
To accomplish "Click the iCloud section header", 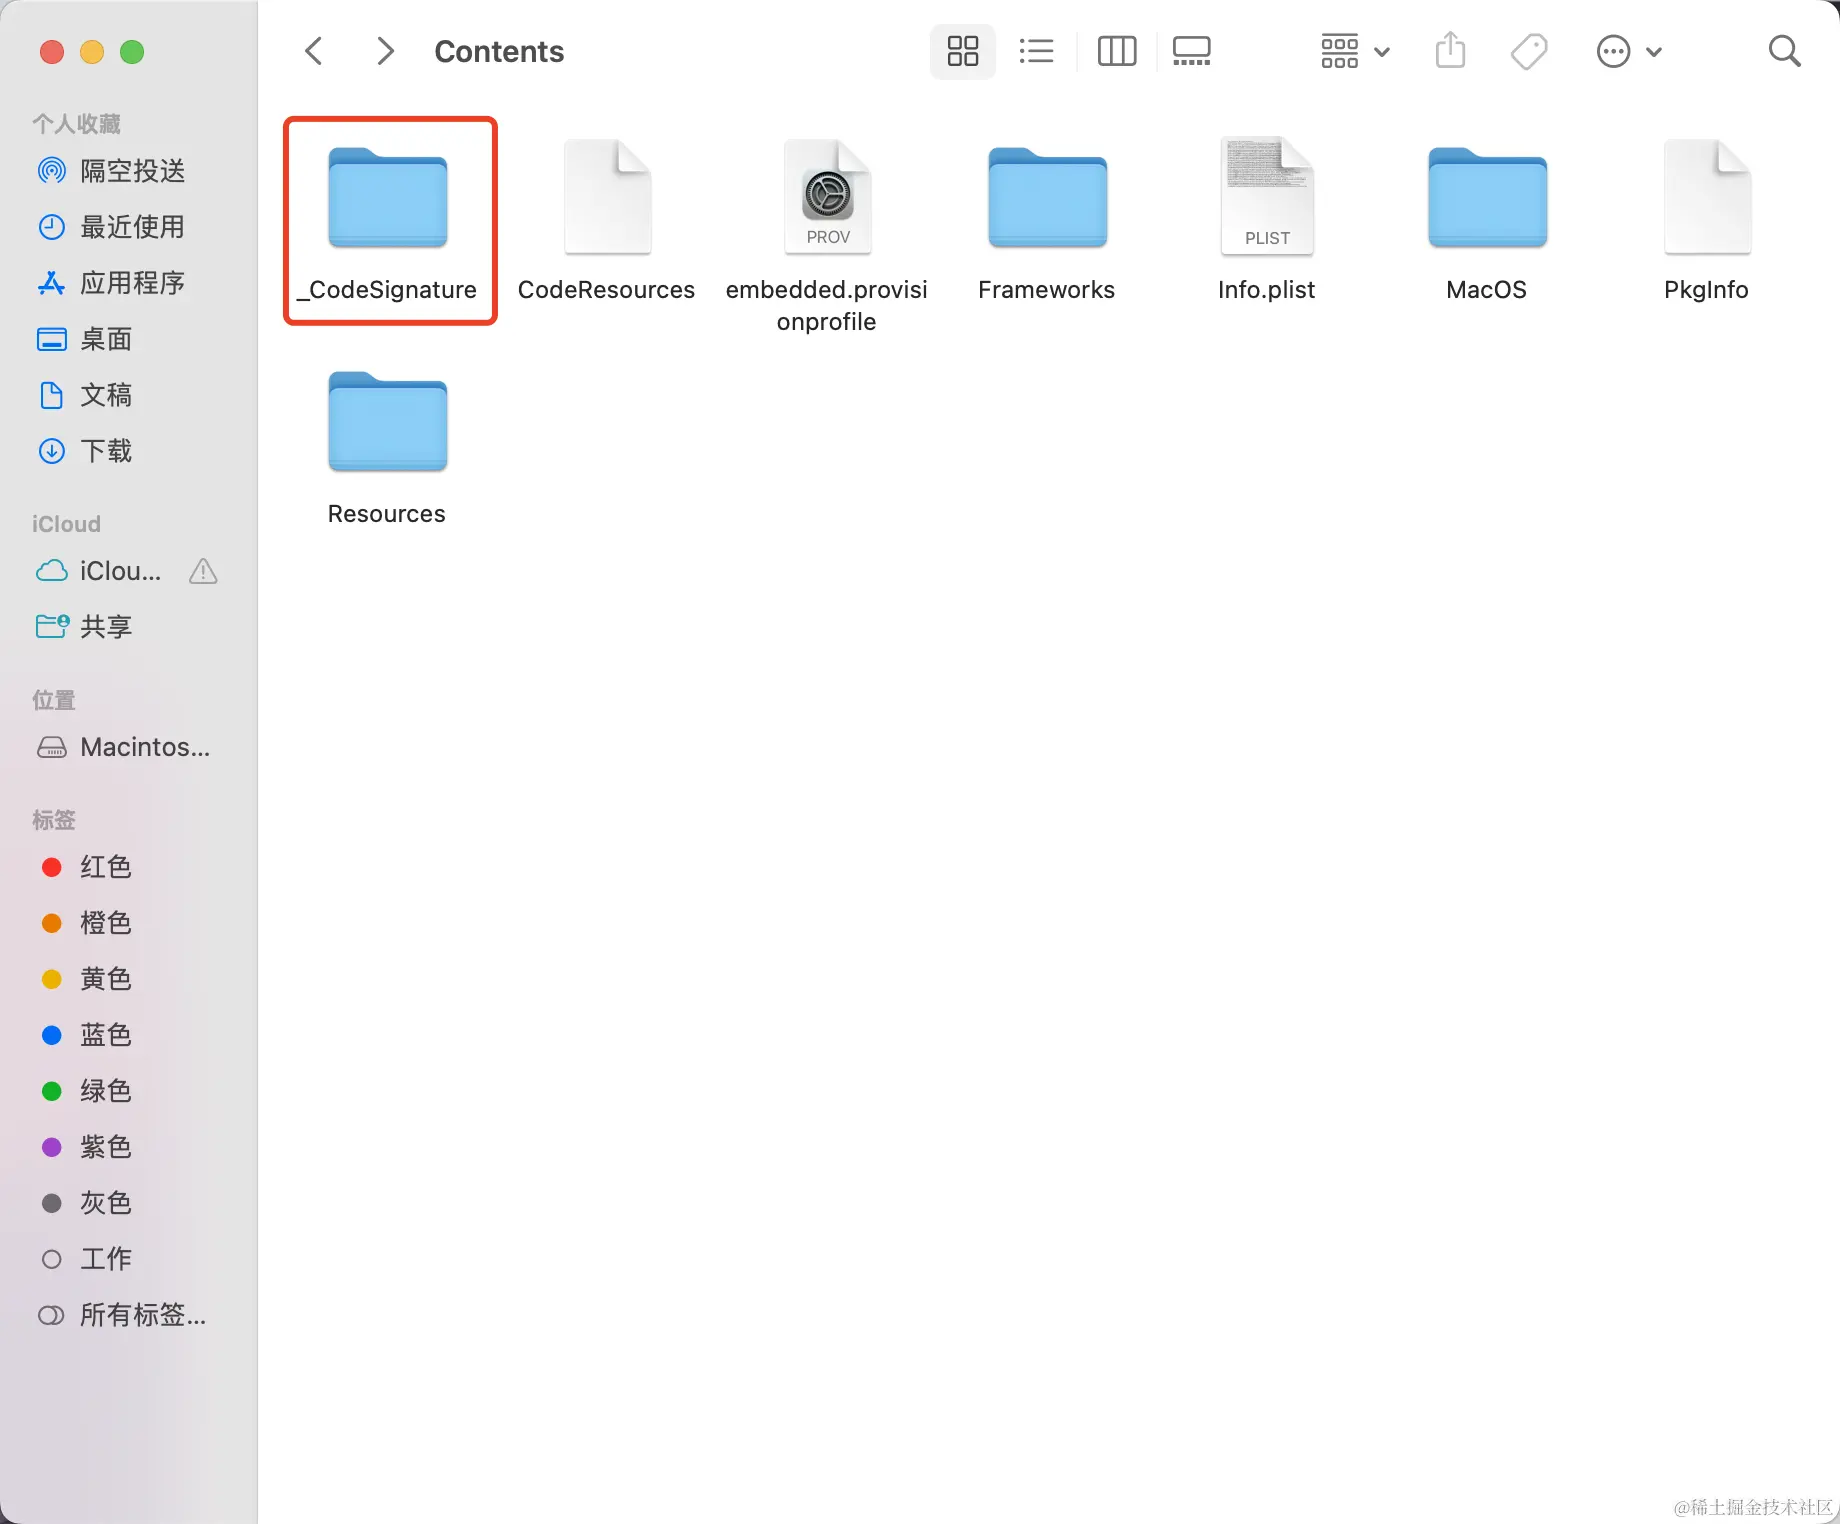I will click(x=66, y=524).
